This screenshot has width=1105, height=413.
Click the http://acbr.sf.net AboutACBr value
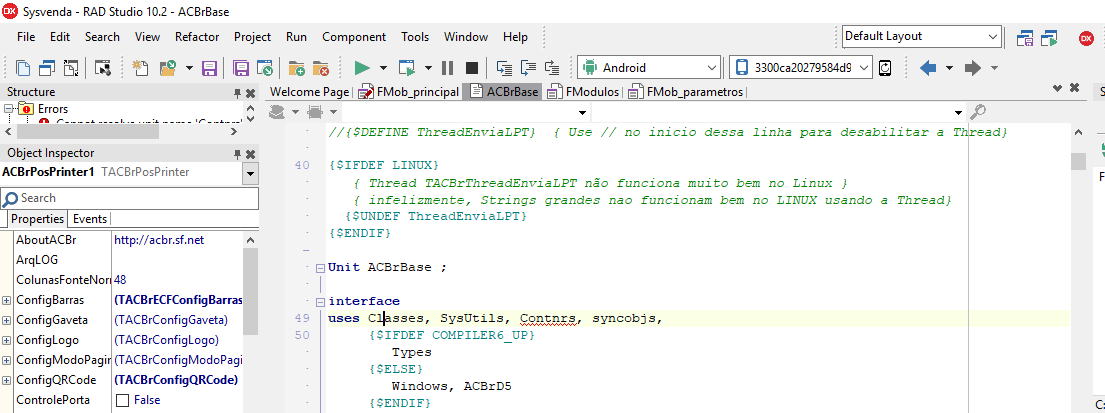point(159,240)
